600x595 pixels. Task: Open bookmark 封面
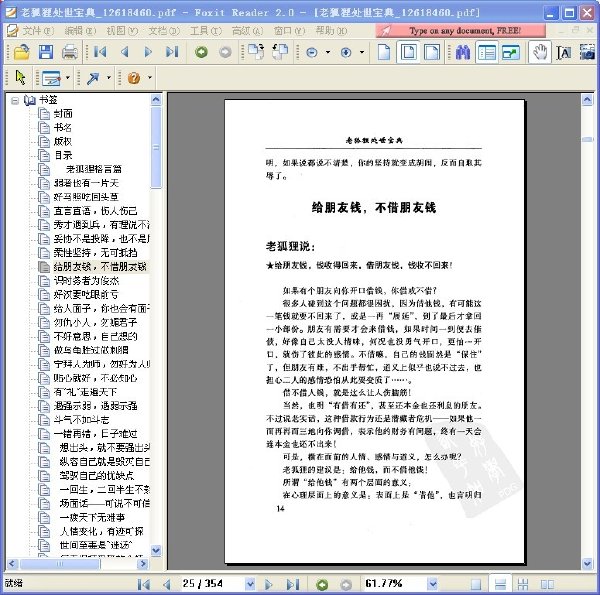click(x=63, y=113)
